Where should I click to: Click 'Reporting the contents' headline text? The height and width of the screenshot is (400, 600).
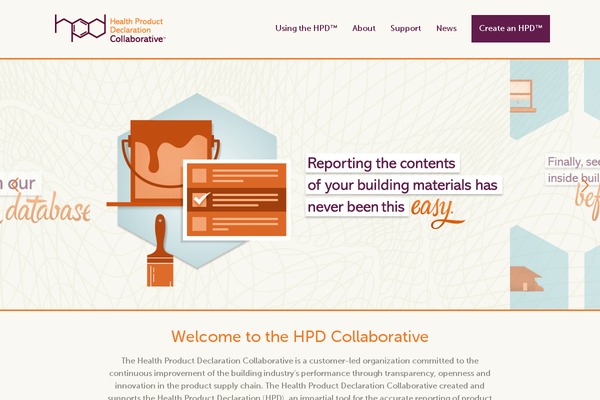(x=382, y=163)
